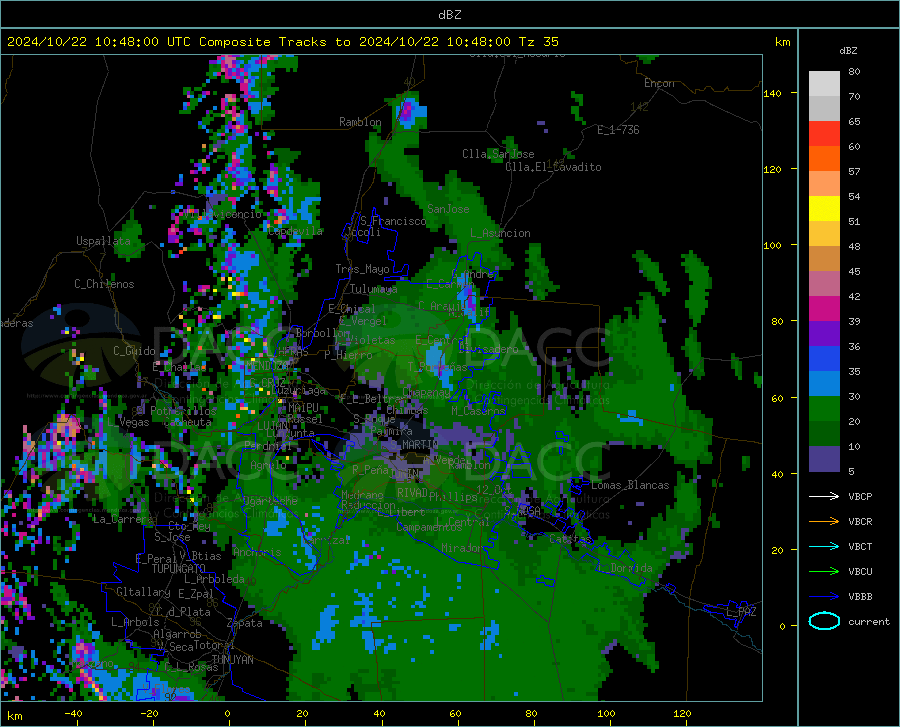Click the 'L_PAZ' map label
900x727 pixels.
pyautogui.click(x=741, y=612)
